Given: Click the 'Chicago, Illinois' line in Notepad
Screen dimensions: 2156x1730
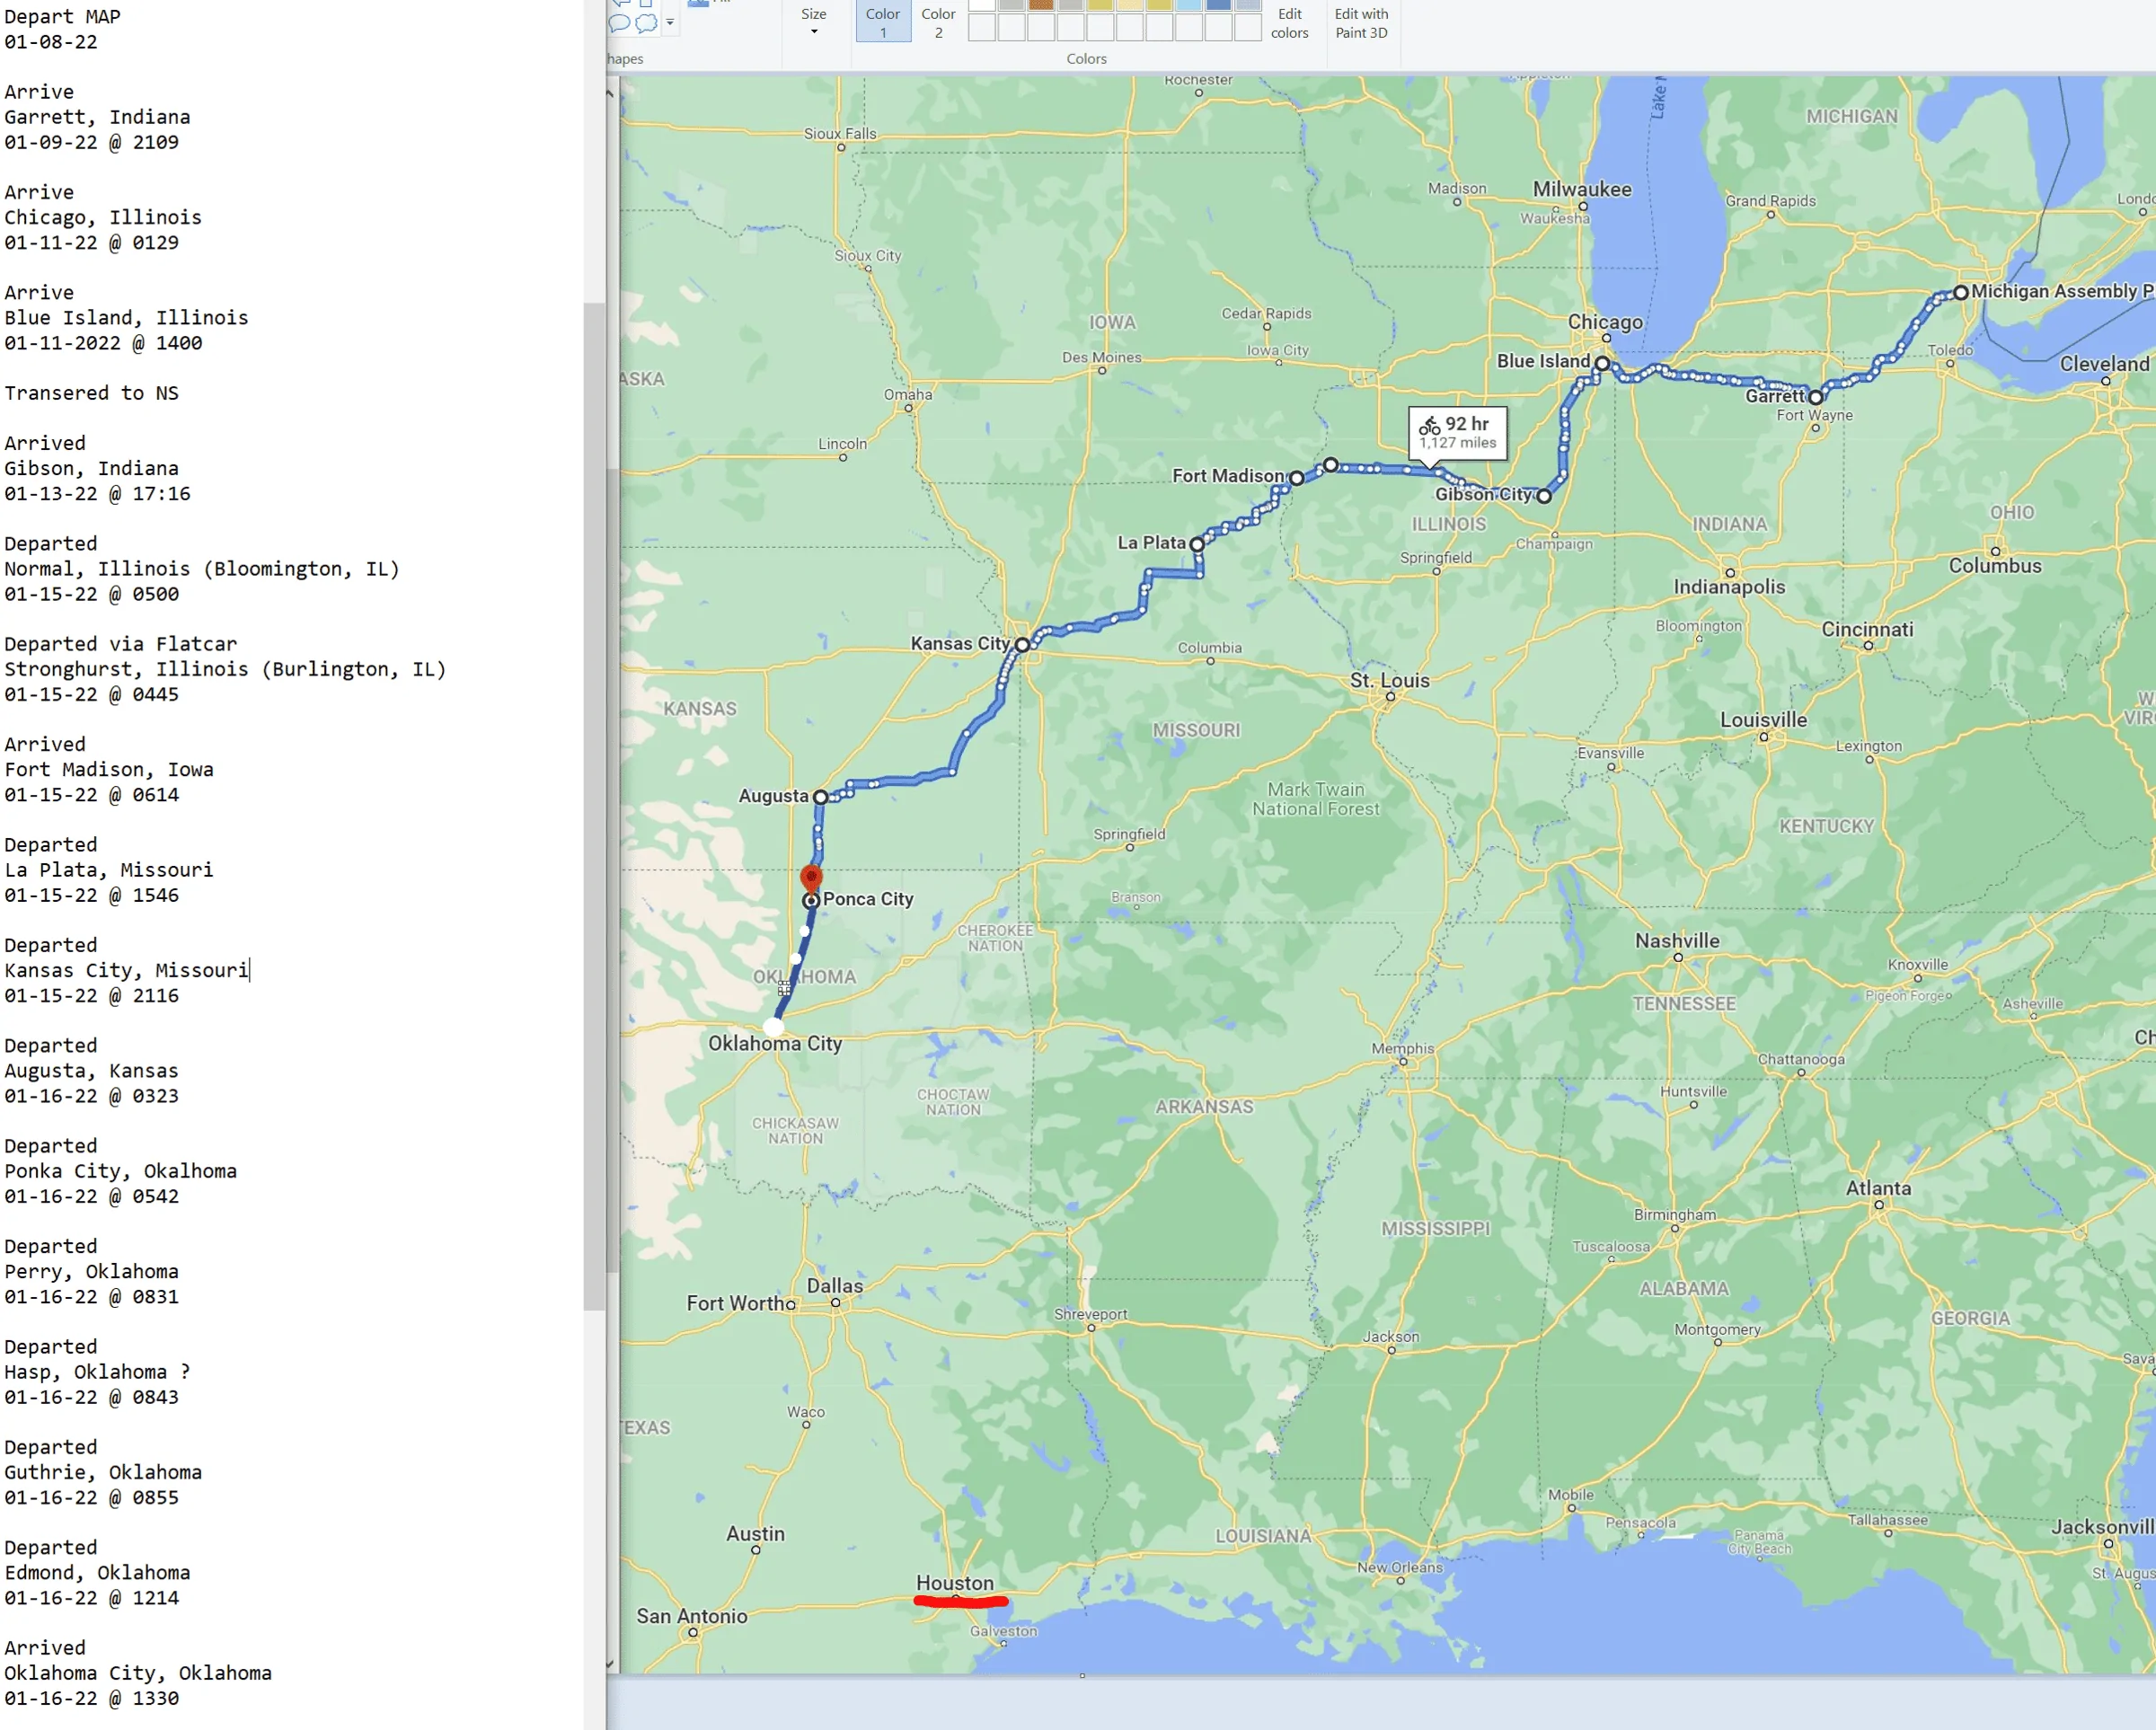Looking at the screenshot, I should tap(103, 217).
